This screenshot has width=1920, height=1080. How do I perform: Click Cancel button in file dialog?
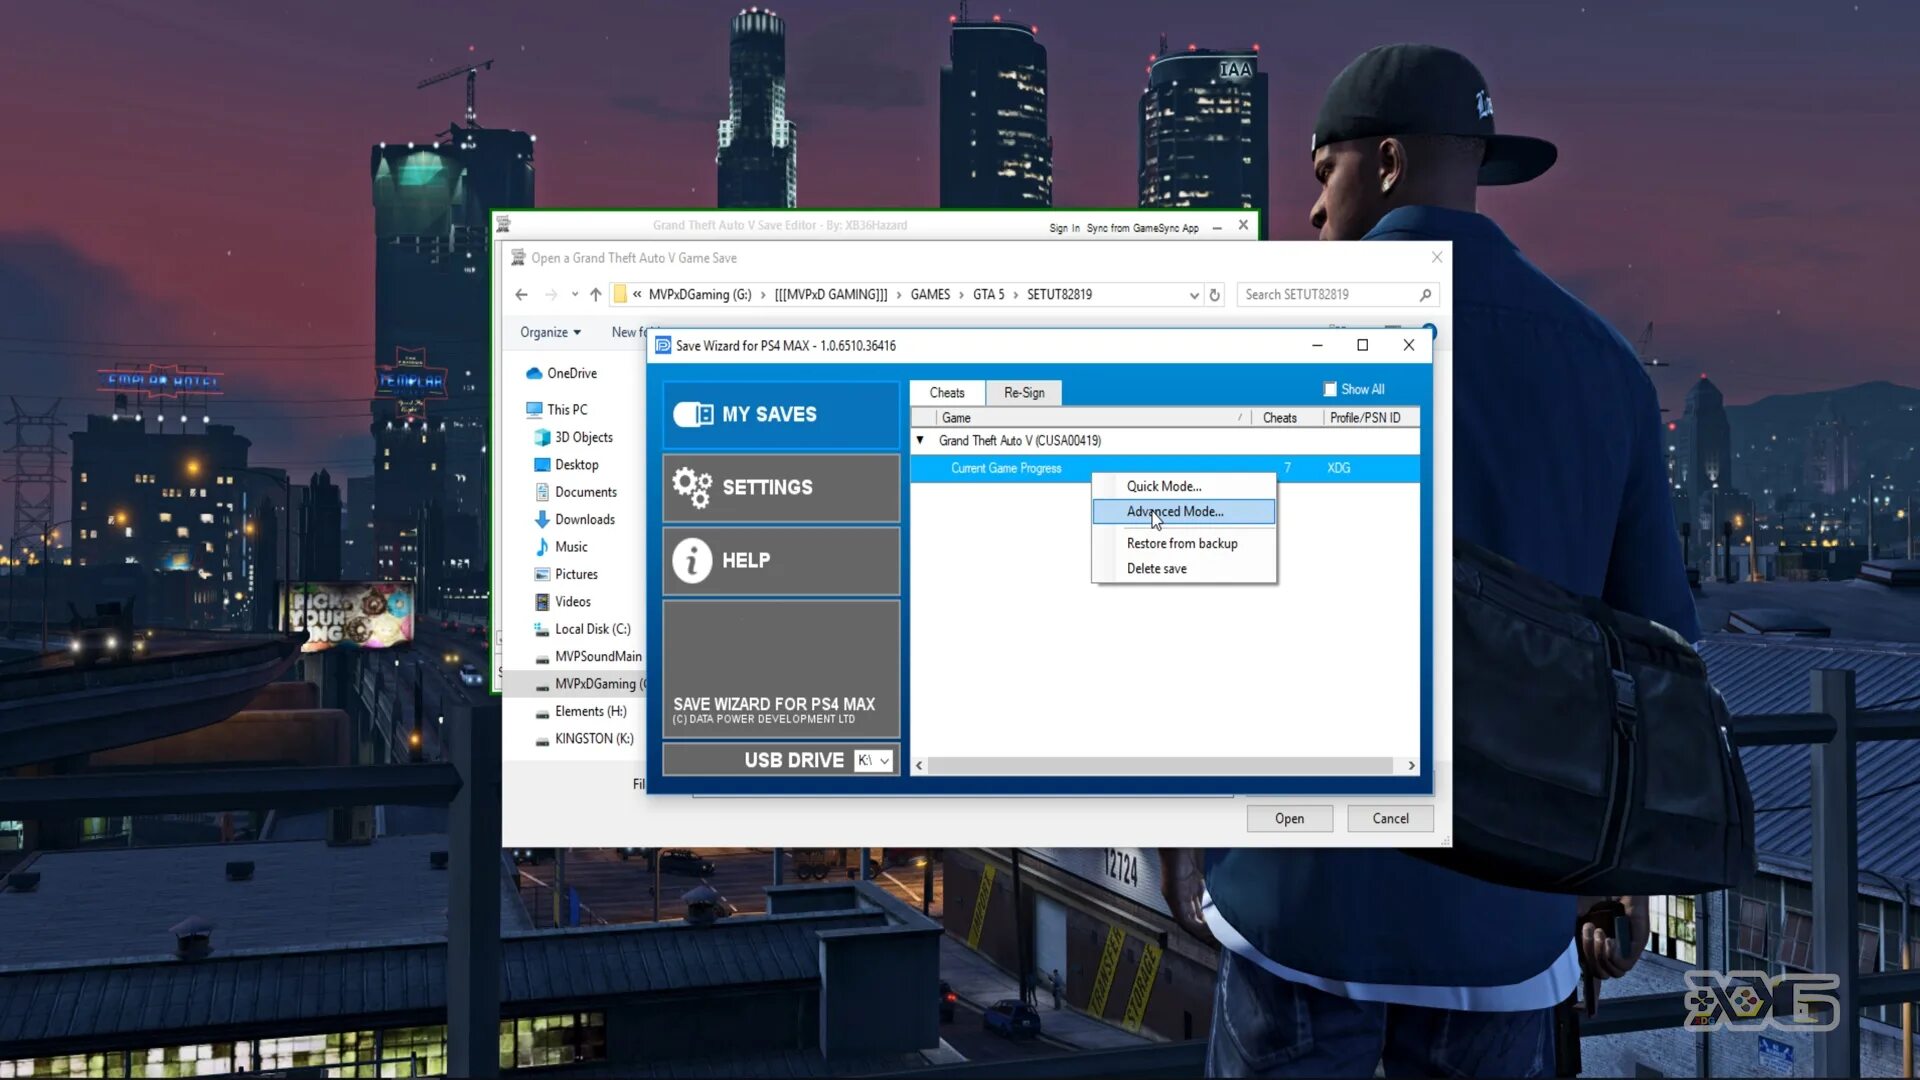(x=1390, y=819)
